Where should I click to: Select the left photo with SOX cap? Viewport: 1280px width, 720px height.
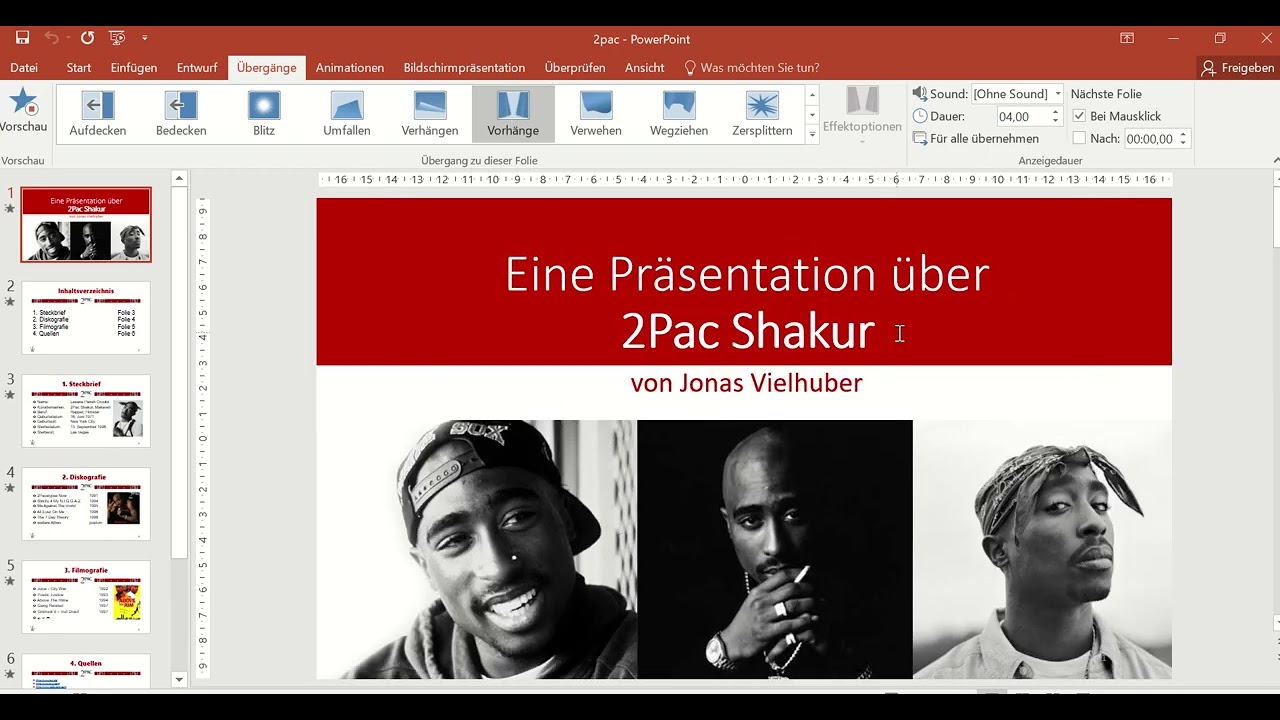point(477,549)
